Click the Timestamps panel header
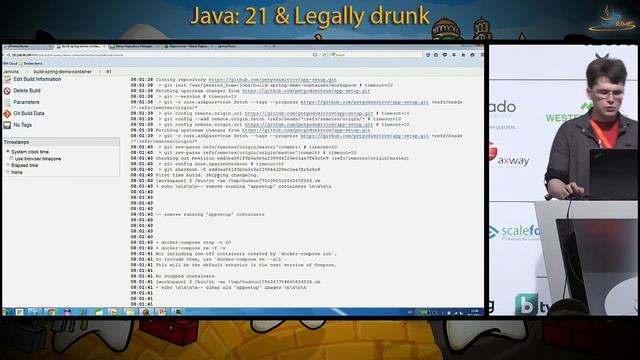The height and width of the screenshot is (360, 640). [61, 142]
